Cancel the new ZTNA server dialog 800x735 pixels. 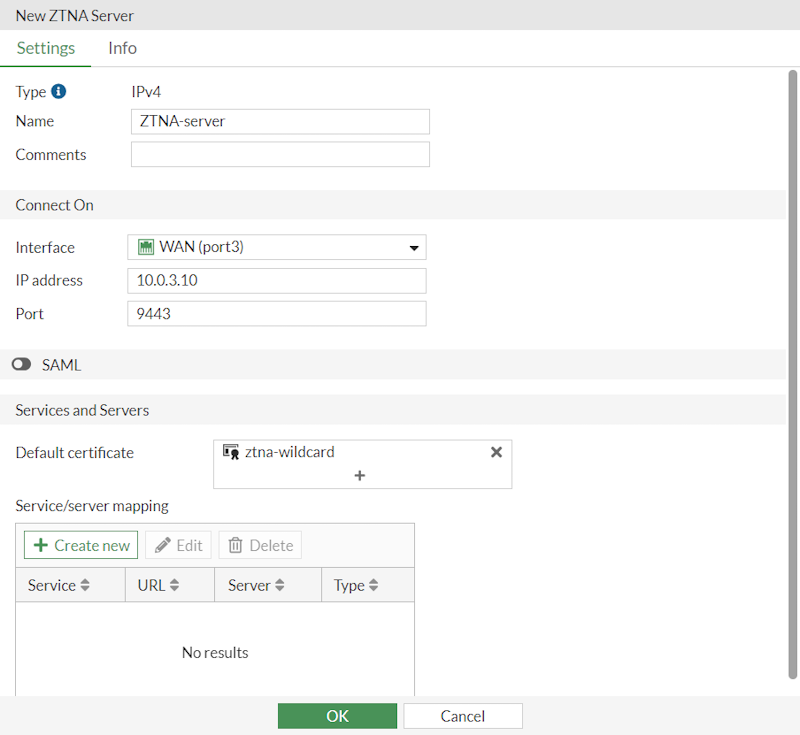463,716
